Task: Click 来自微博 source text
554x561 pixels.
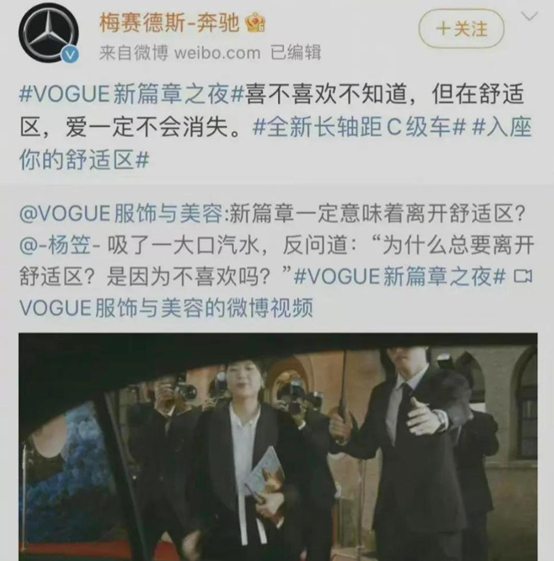Action: click(x=134, y=53)
